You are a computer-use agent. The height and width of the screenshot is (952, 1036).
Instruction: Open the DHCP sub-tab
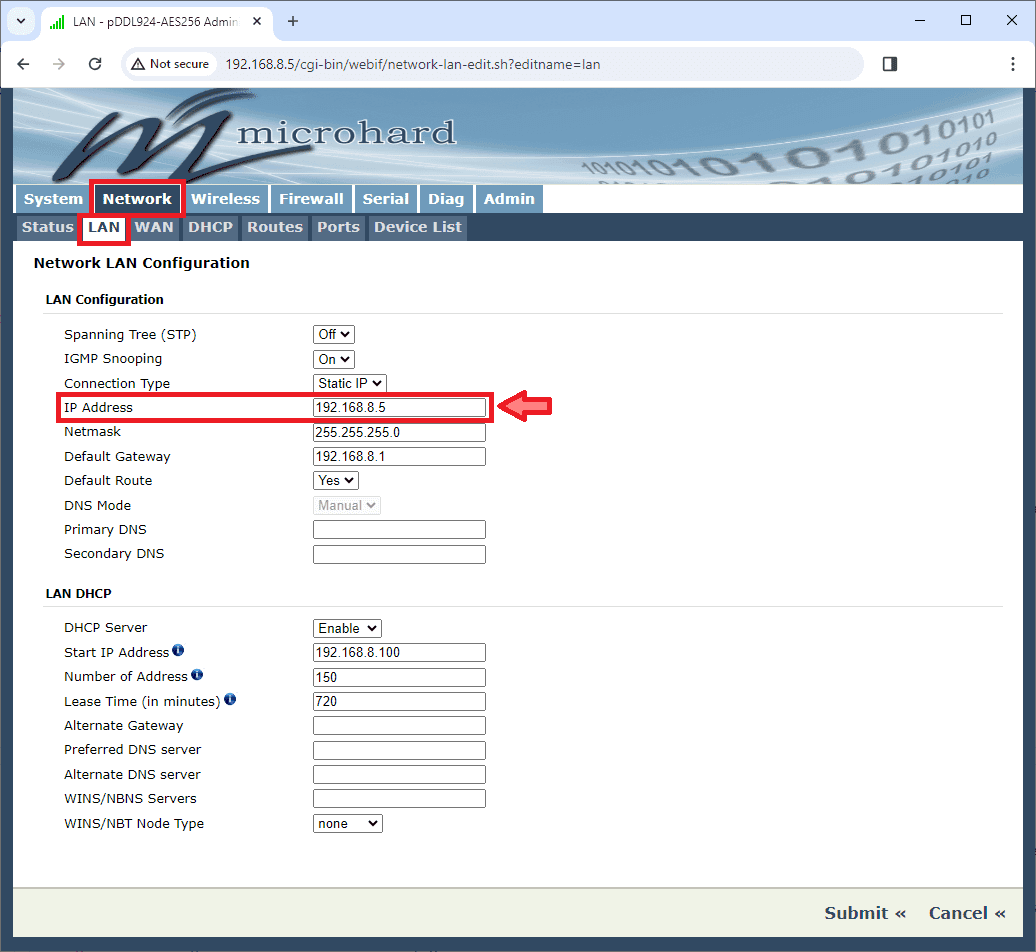pyautogui.click(x=210, y=227)
